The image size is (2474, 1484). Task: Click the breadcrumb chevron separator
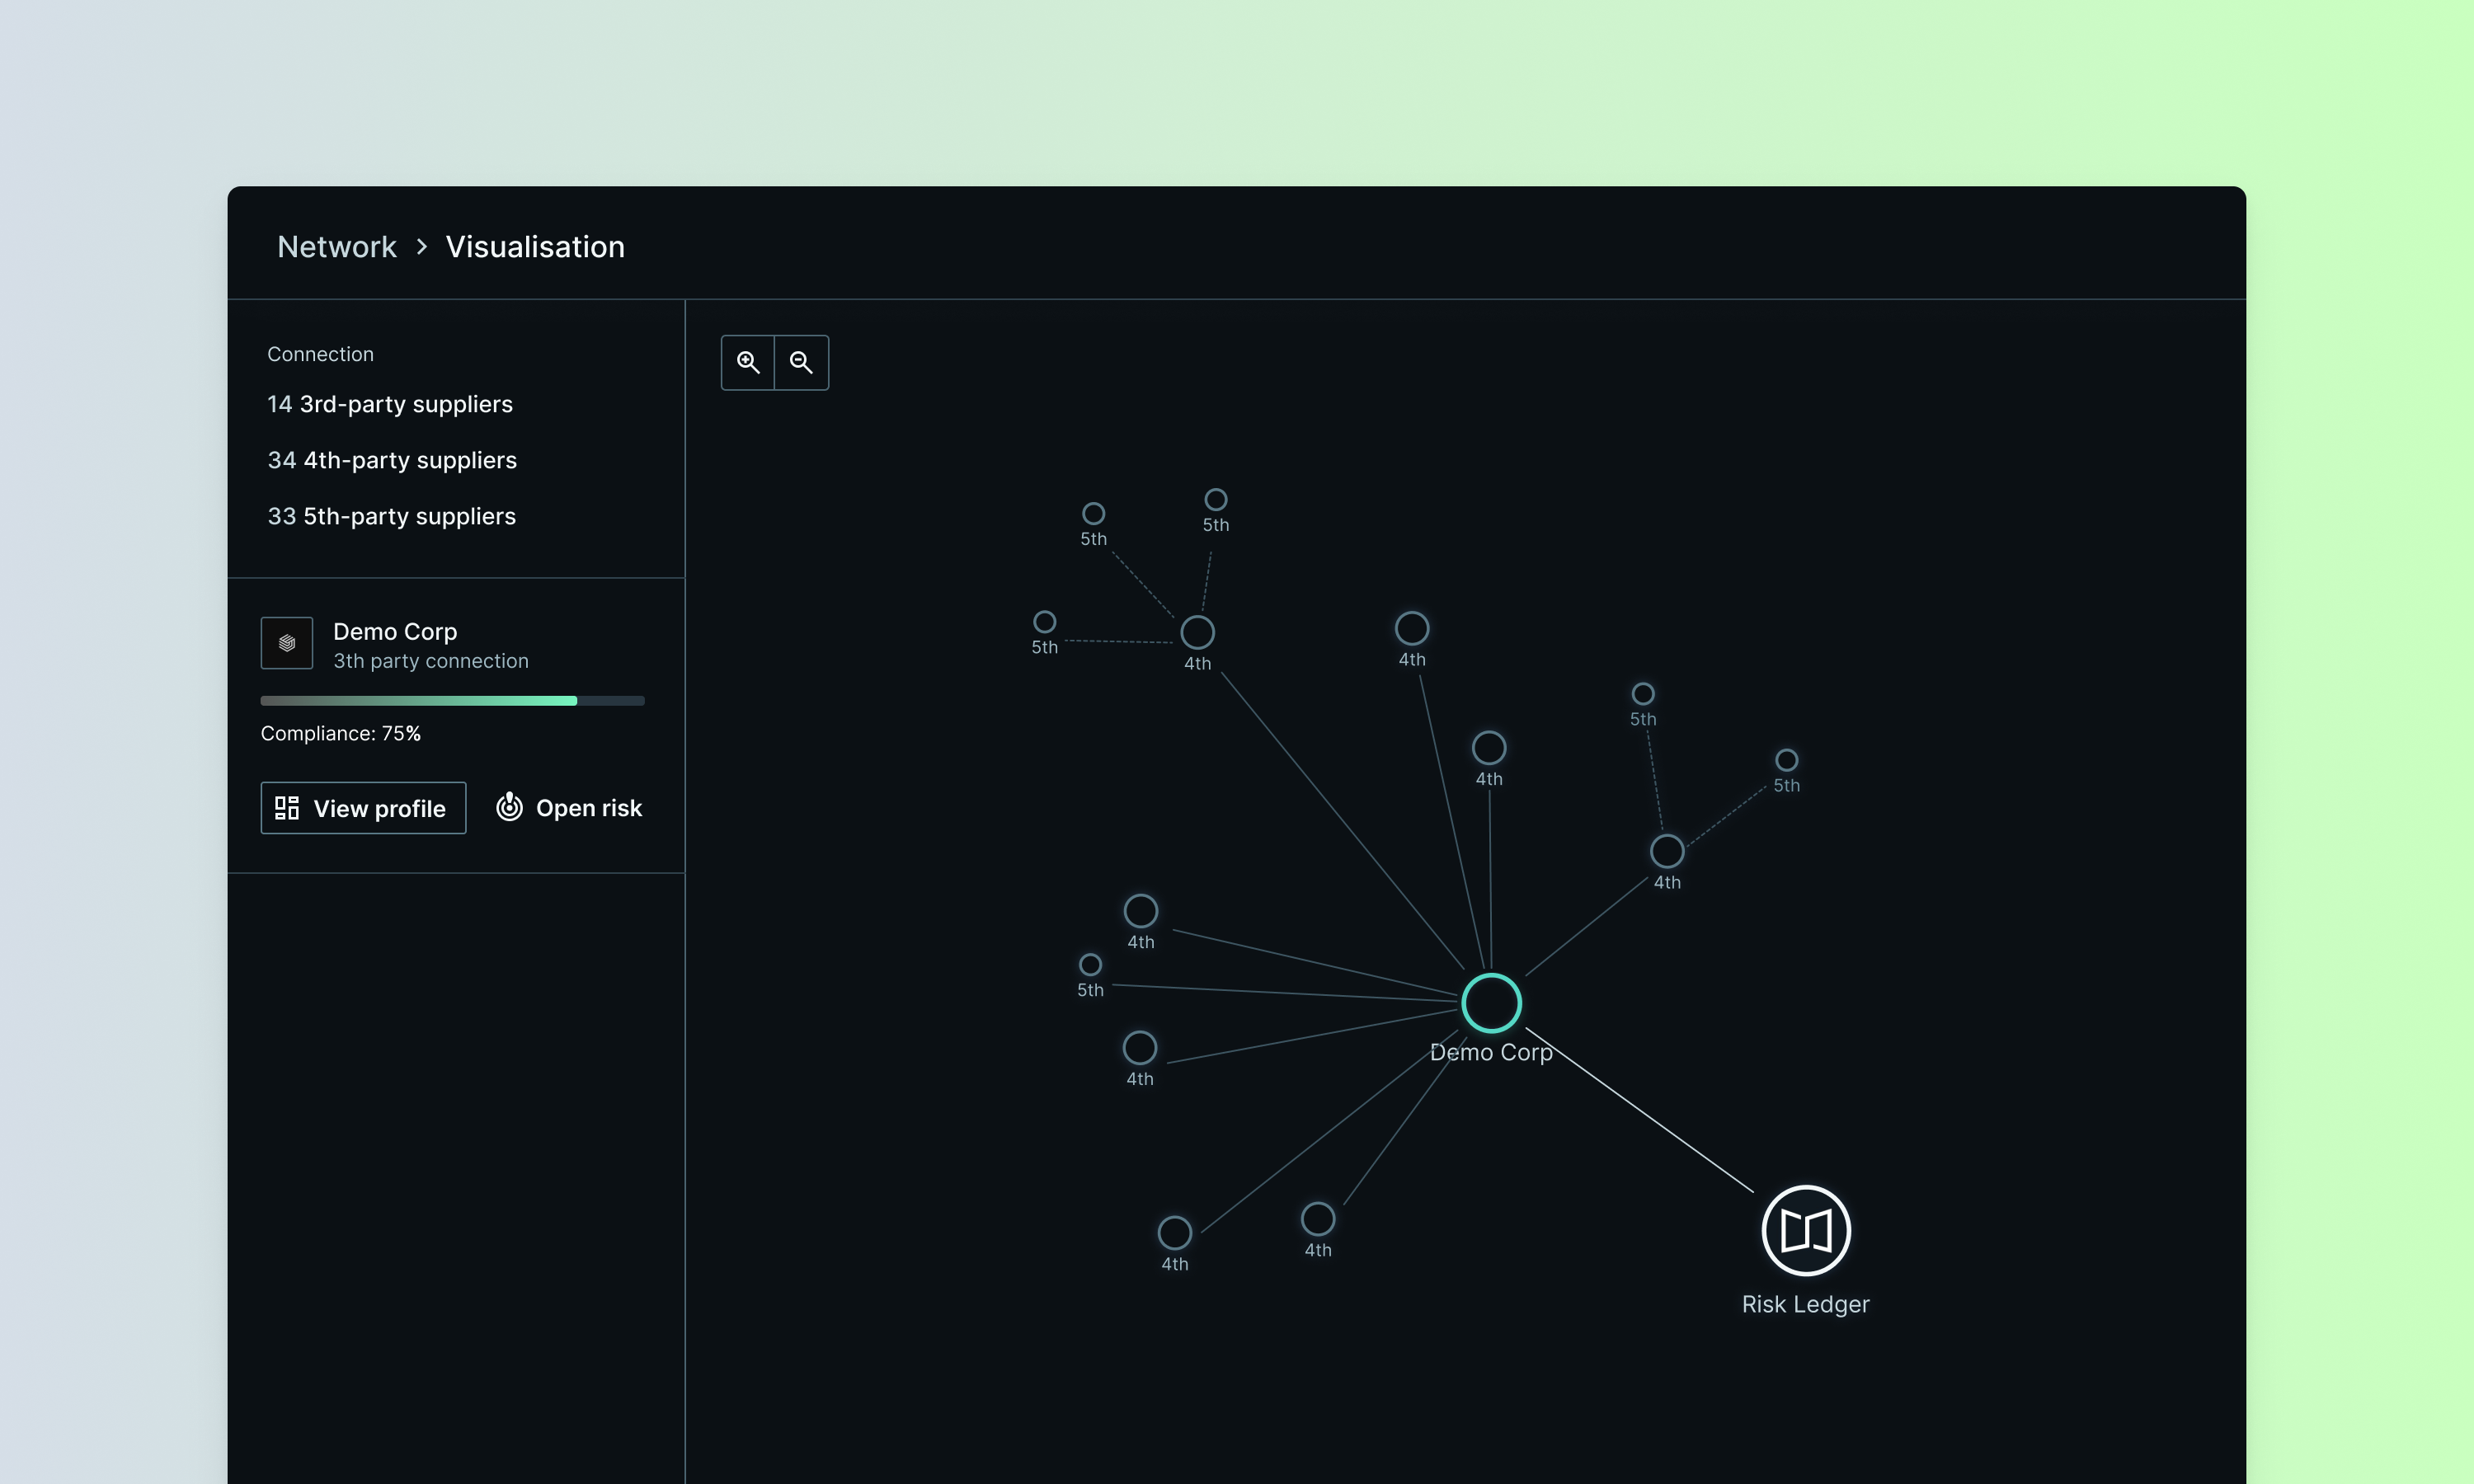(x=422, y=247)
